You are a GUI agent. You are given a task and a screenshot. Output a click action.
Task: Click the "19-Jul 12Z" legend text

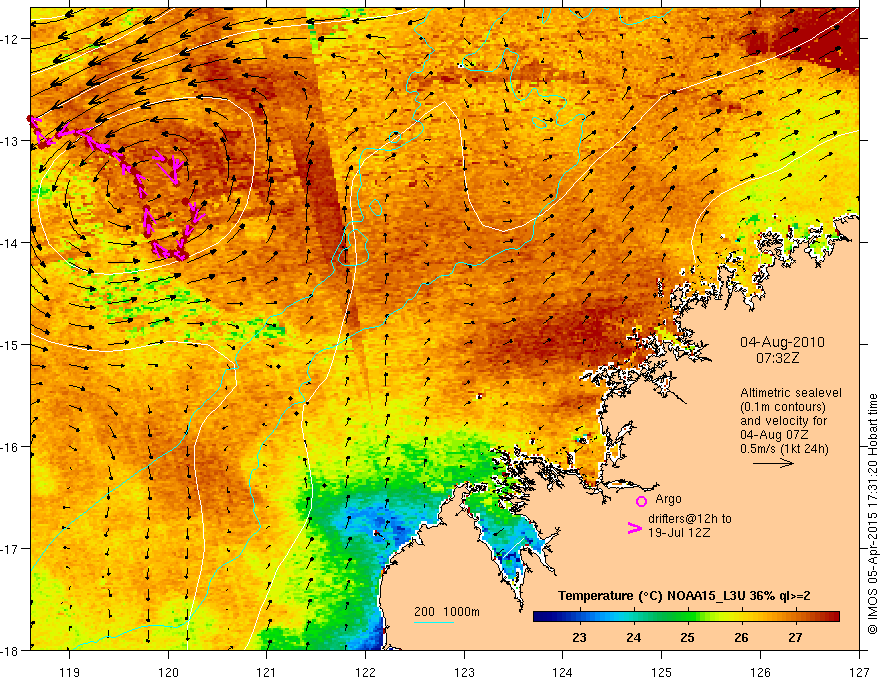click(x=679, y=532)
